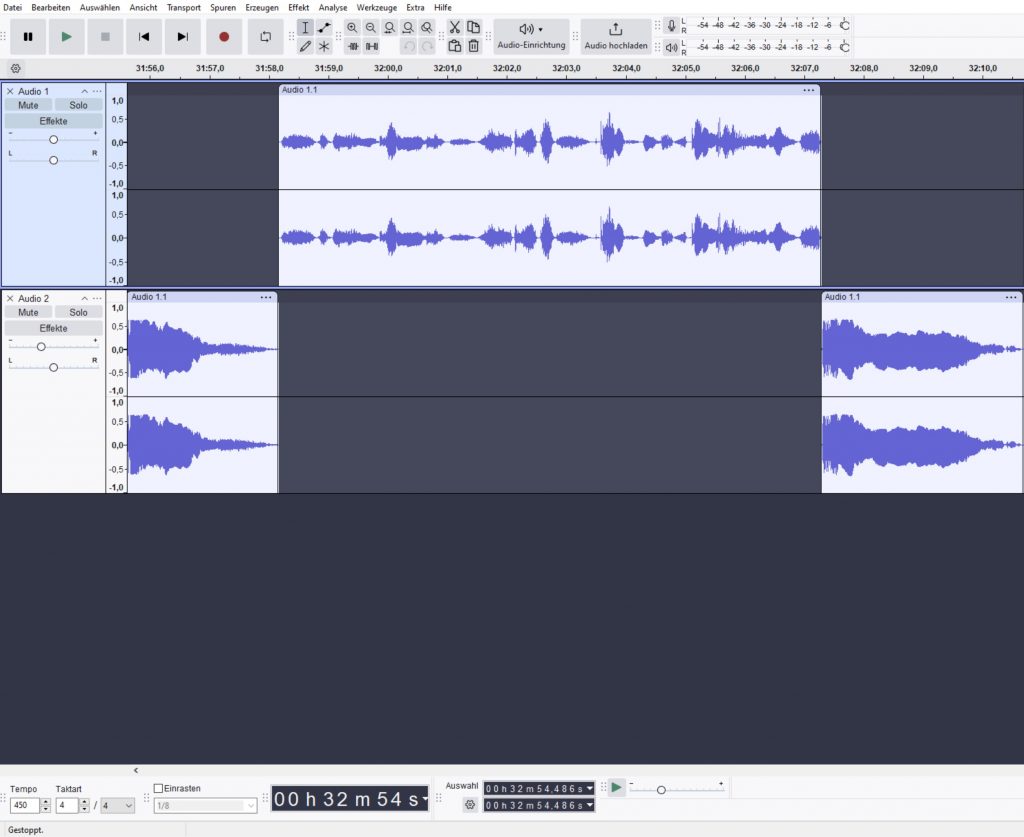Viewport: 1024px width, 837px height.
Task: Select the Draw pencil tool
Action: [305, 46]
